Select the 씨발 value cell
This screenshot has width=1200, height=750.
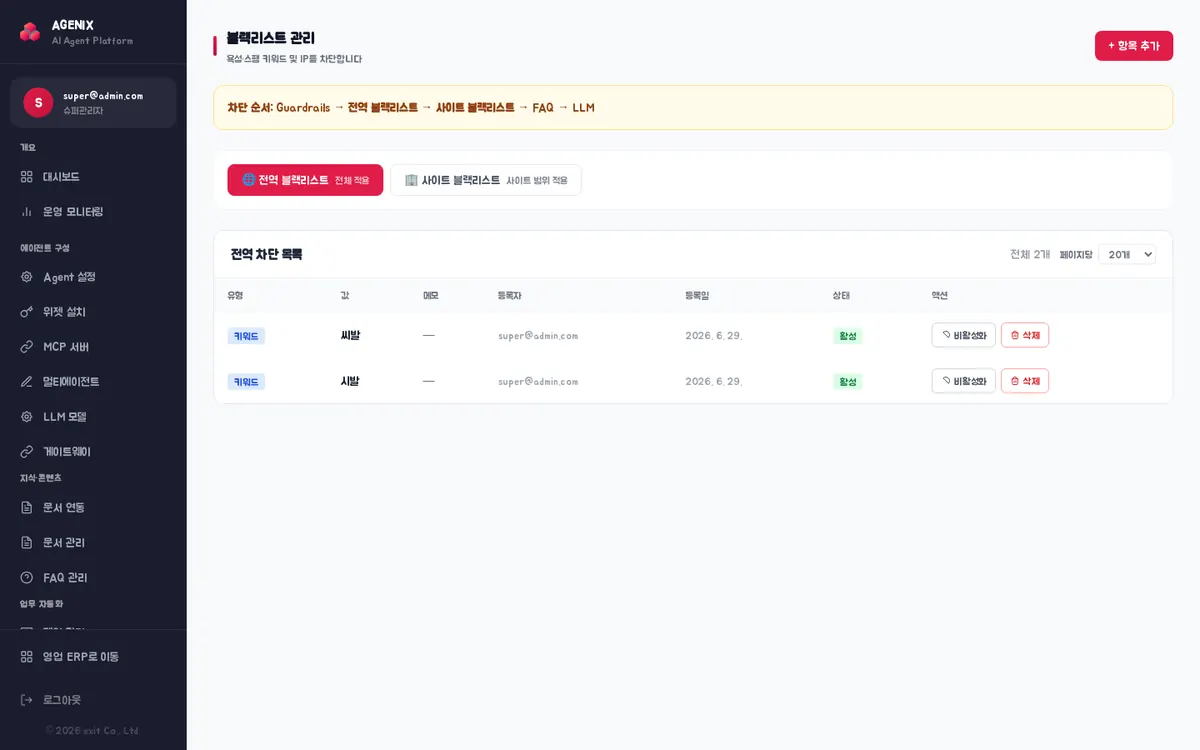tap(350, 335)
